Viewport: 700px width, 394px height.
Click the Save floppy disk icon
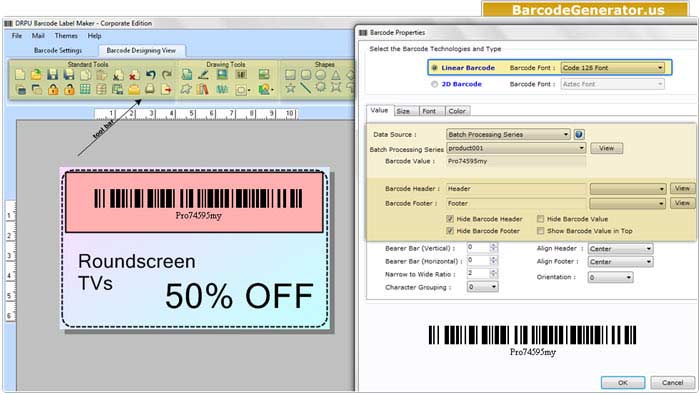(53, 75)
